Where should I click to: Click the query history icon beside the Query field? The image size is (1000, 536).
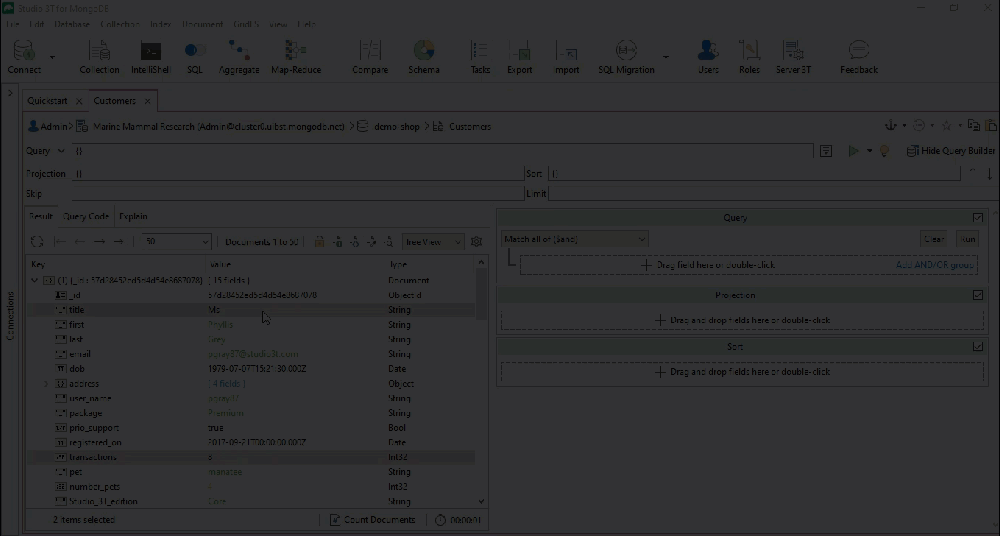[x=826, y=151]
